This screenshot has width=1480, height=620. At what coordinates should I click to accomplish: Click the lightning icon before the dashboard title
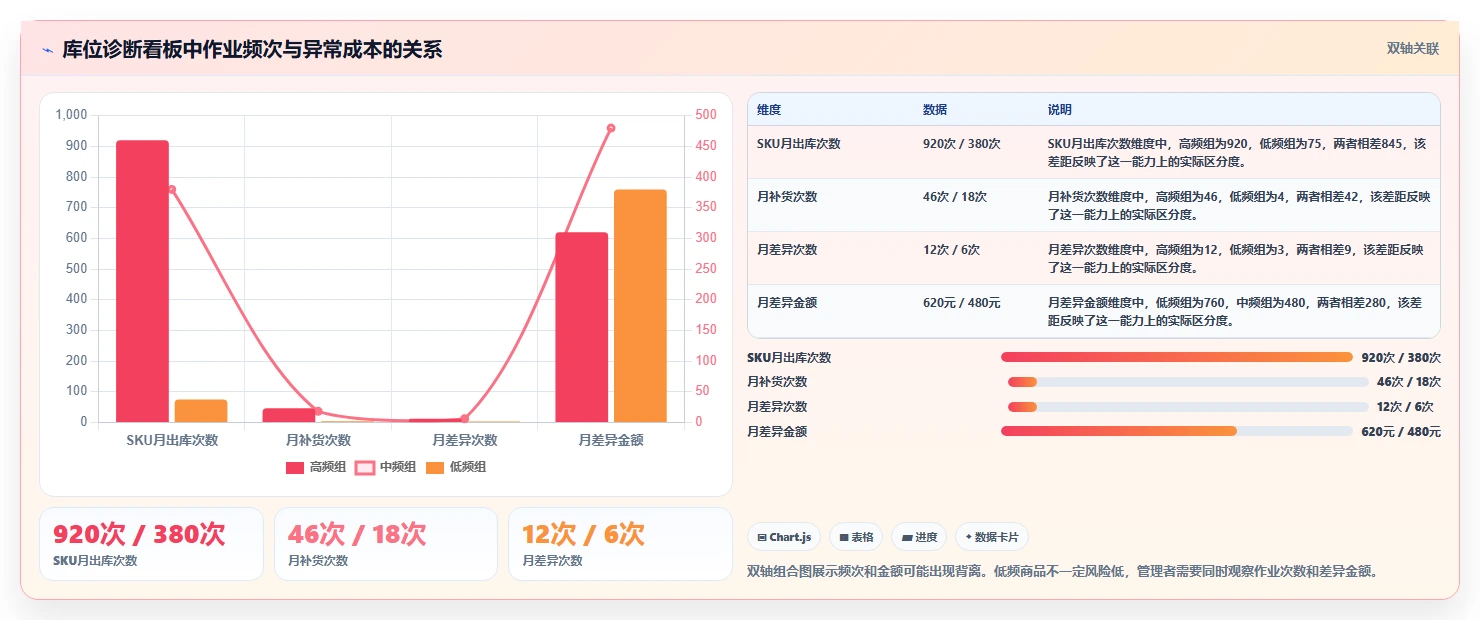(x=48, y=49)
